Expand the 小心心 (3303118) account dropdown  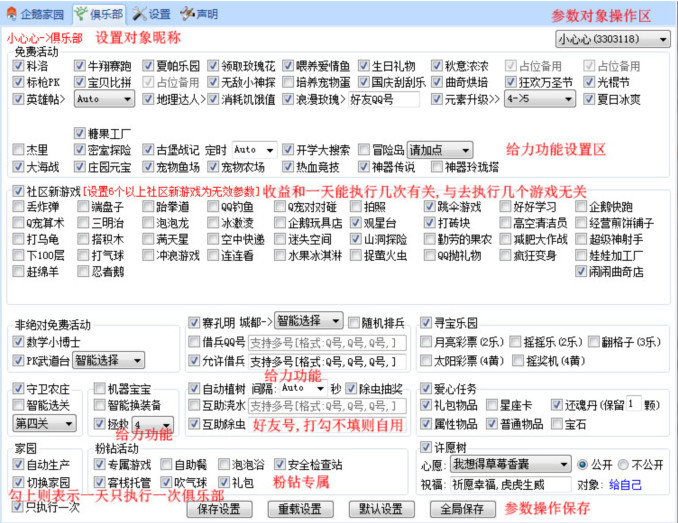click(x=611, y=40)
